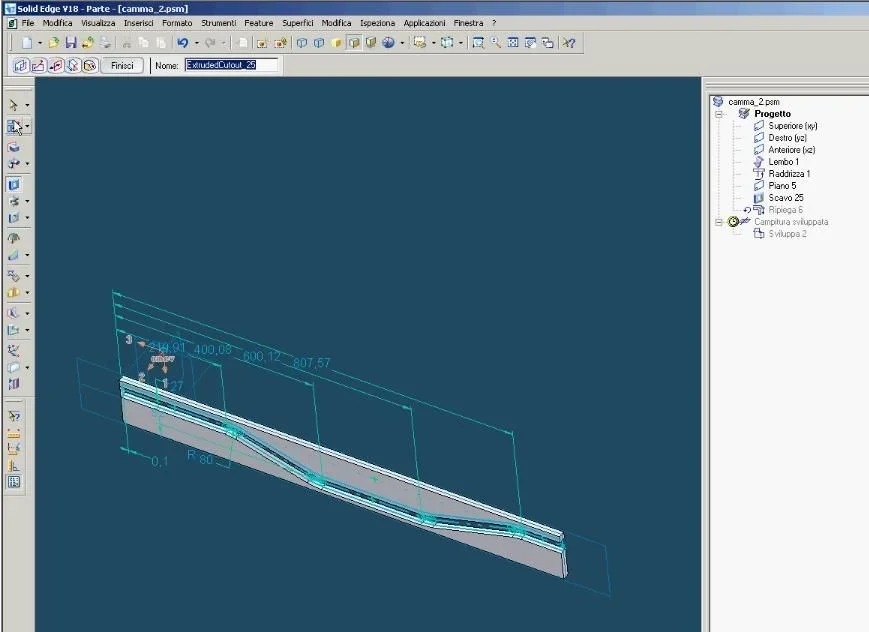Open the Strumenti menu
869x632 pixels.
click(x=218, y=23)
